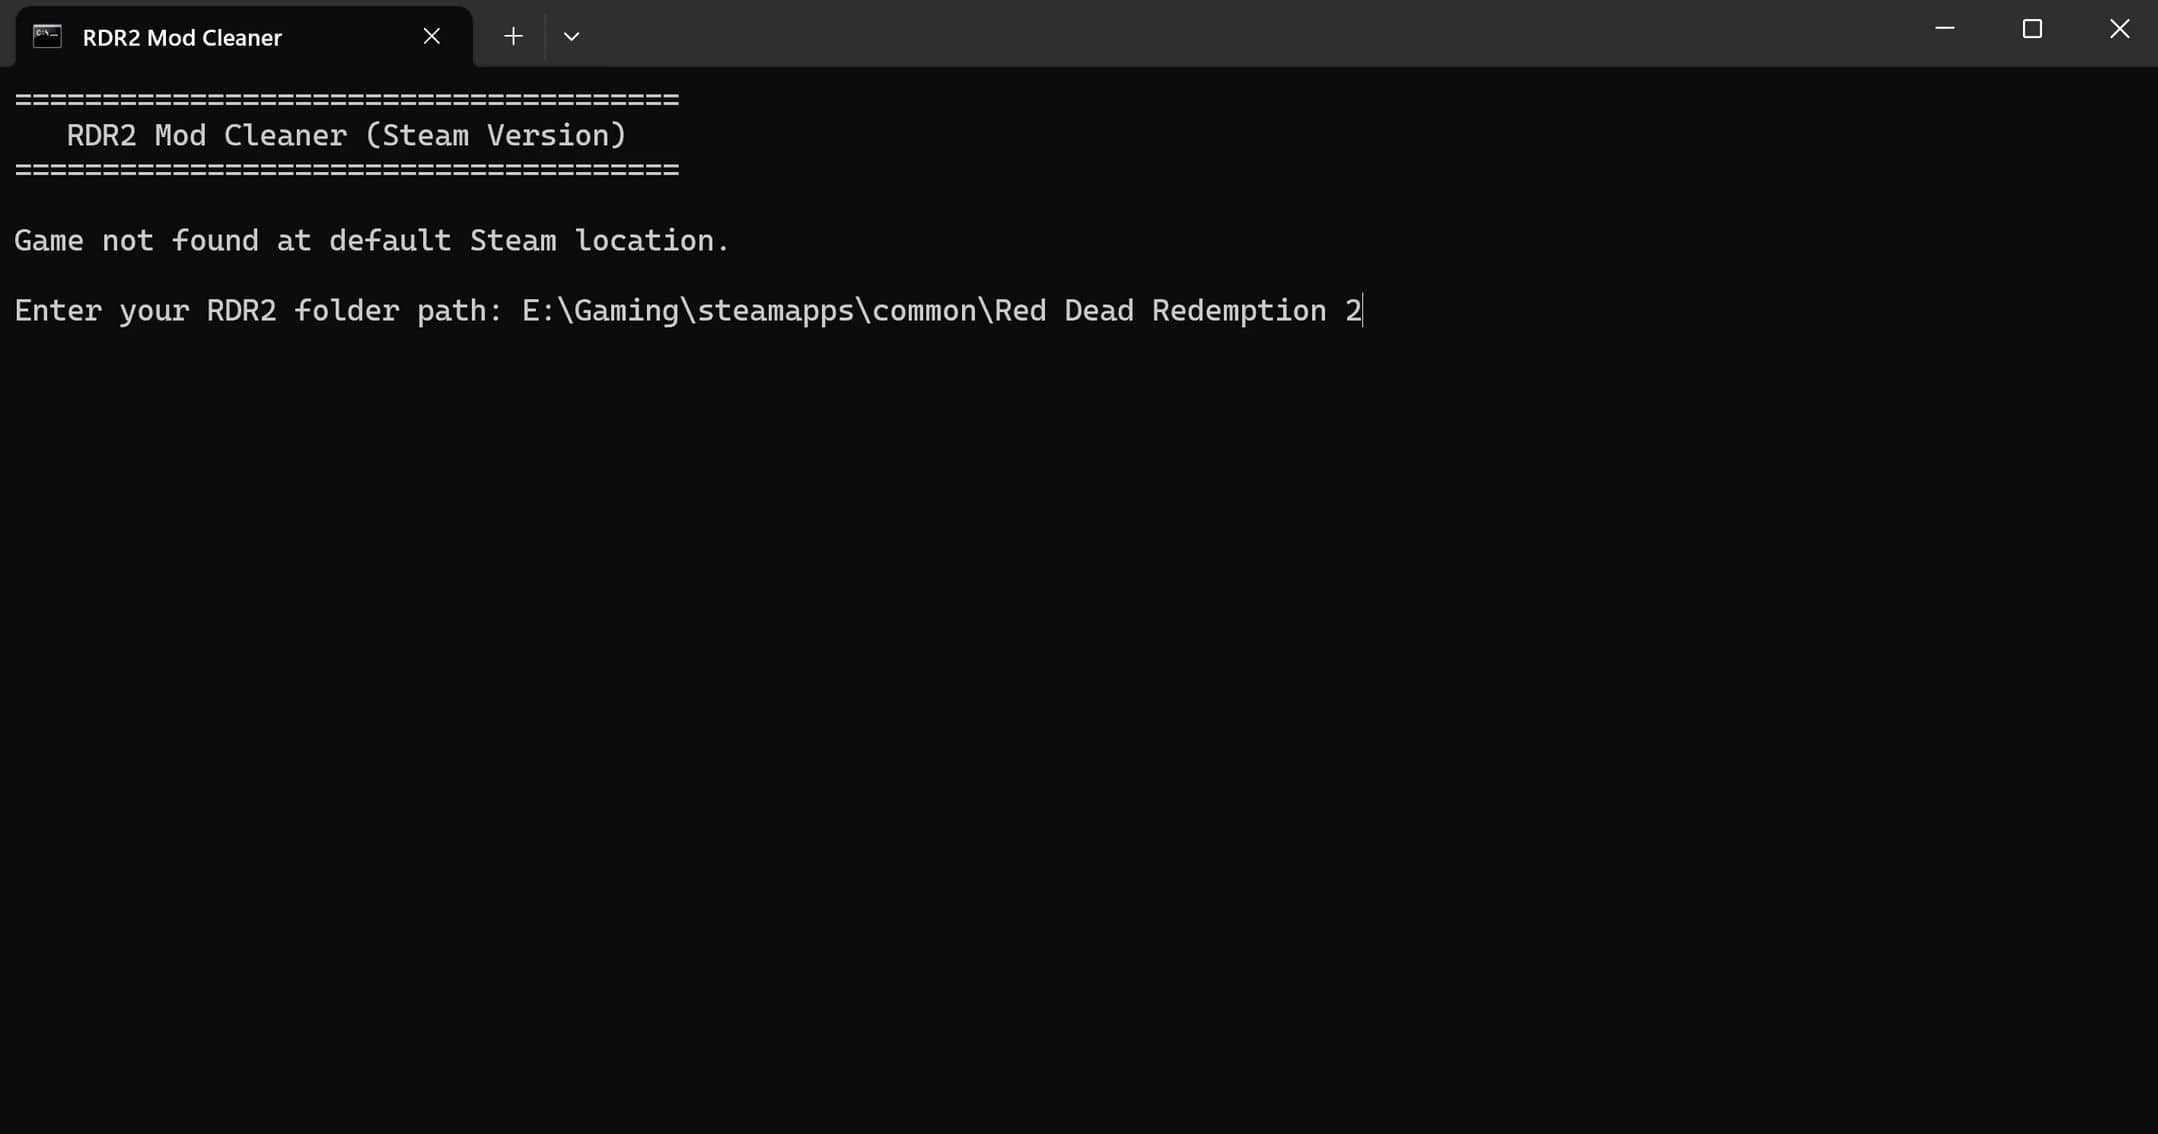The height and width of the screenshot is (1134, 2158).
Task: Close the RDR2 Mod Cleaner tab
Action: point(431,37)
